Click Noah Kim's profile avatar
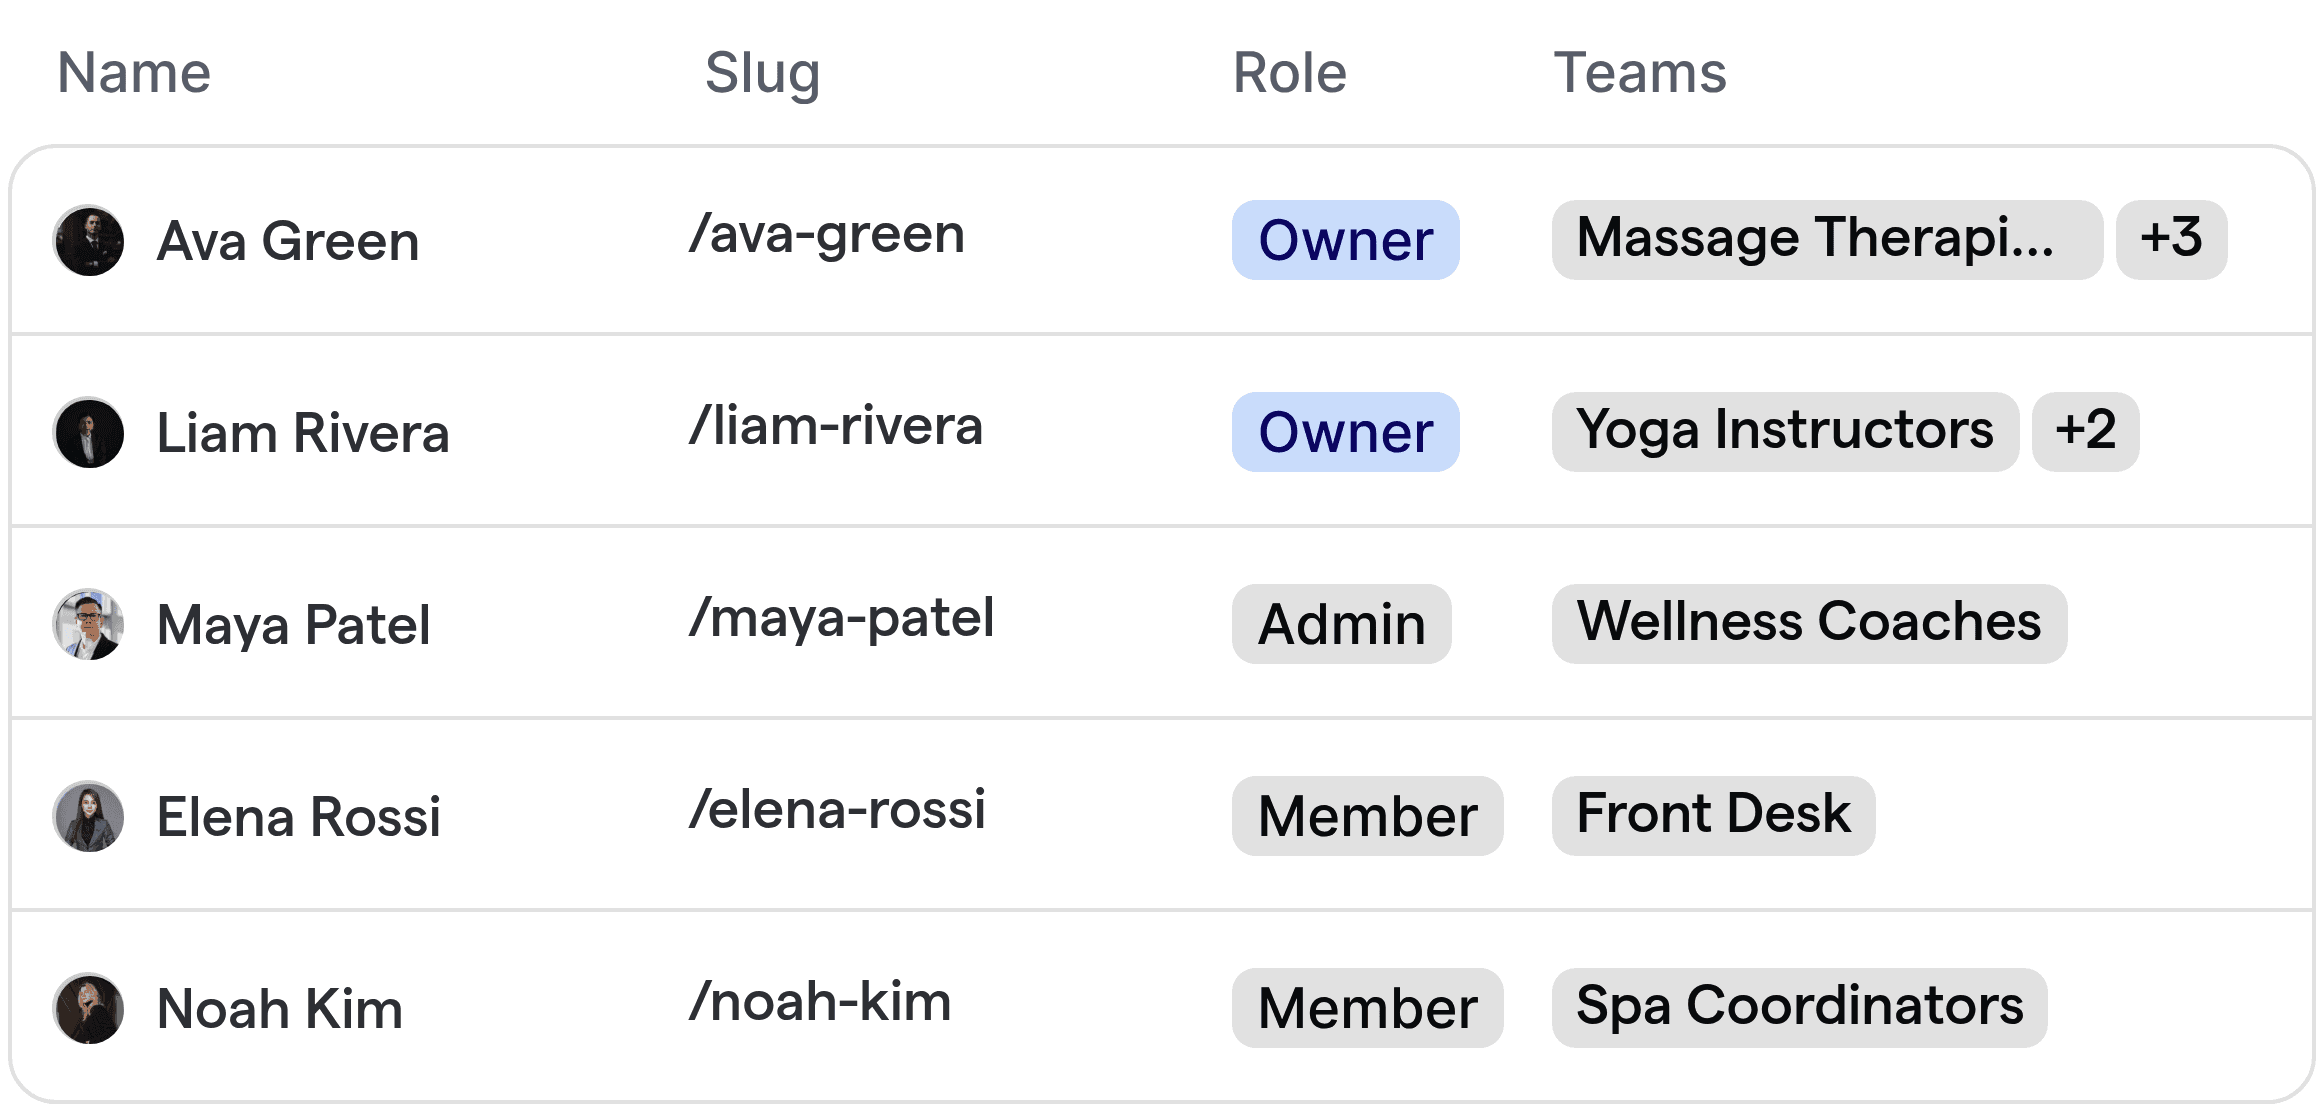This screenshot has width=2324, height=1112. point(89,1008)
